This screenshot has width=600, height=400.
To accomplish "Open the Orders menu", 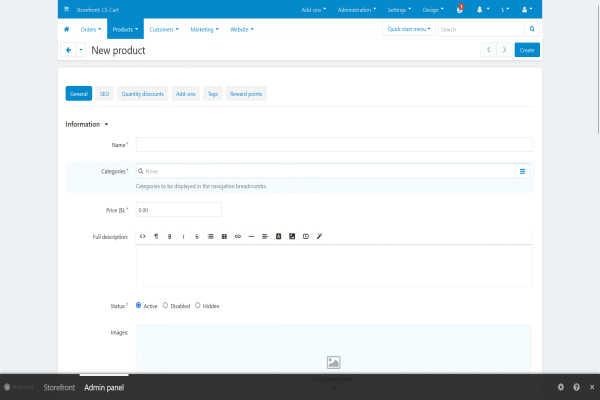I will 91,29.
